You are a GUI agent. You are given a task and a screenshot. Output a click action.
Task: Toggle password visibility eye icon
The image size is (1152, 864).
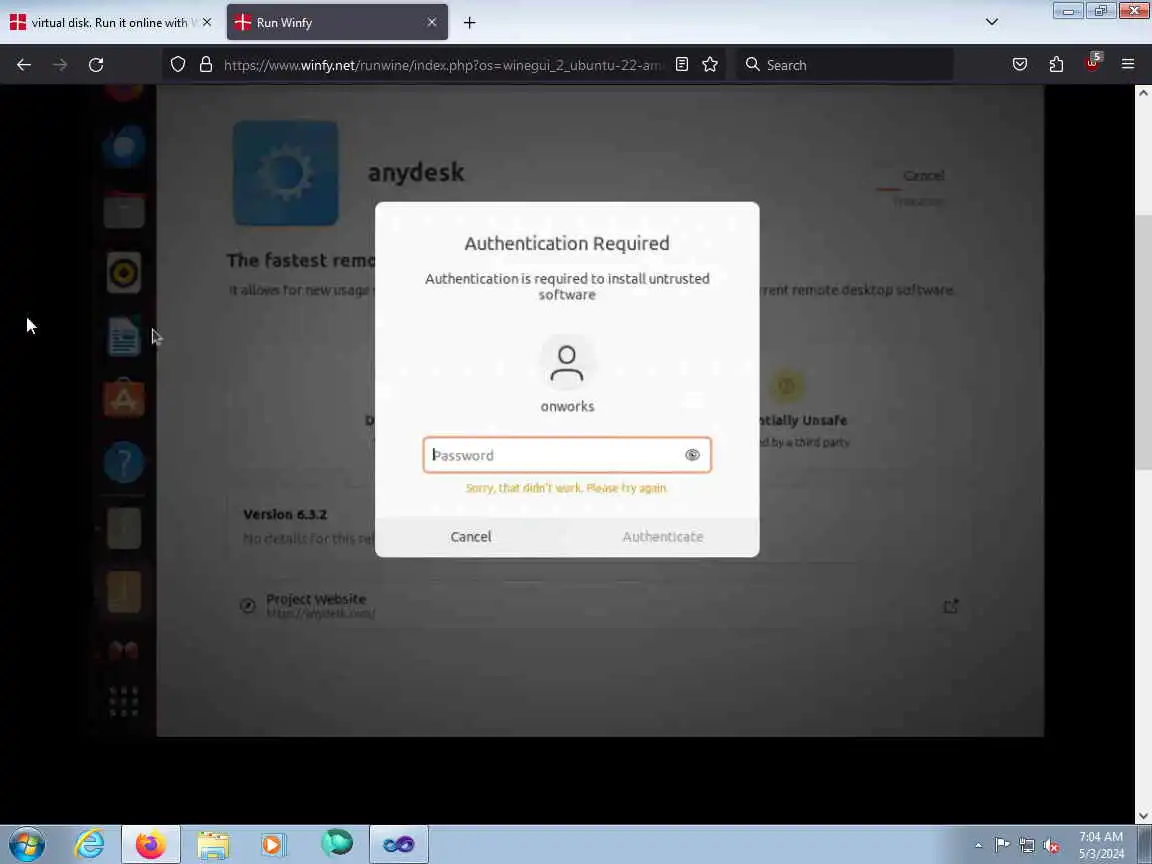[692, 455]
